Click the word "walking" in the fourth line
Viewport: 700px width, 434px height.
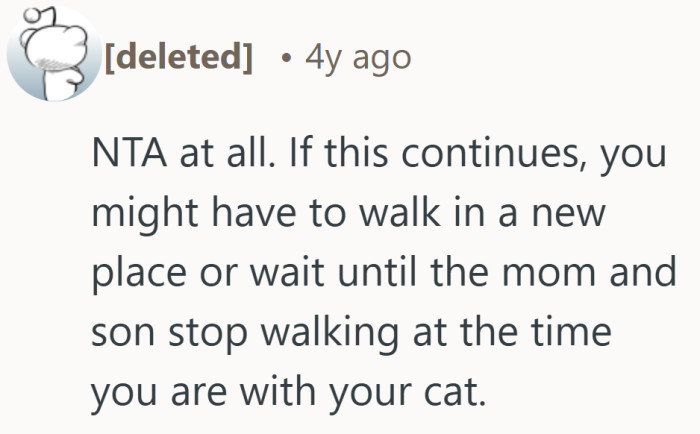(351, 332)
